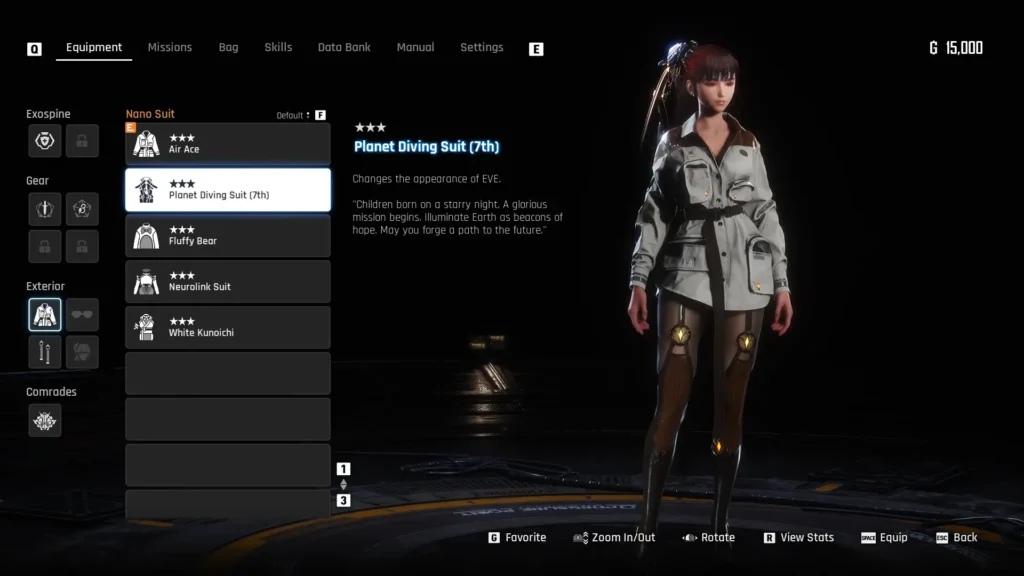Viewport: 1024px width, 576px height.
Task: Choose the Fluffy Bear suit
Action: pos(228,236)
